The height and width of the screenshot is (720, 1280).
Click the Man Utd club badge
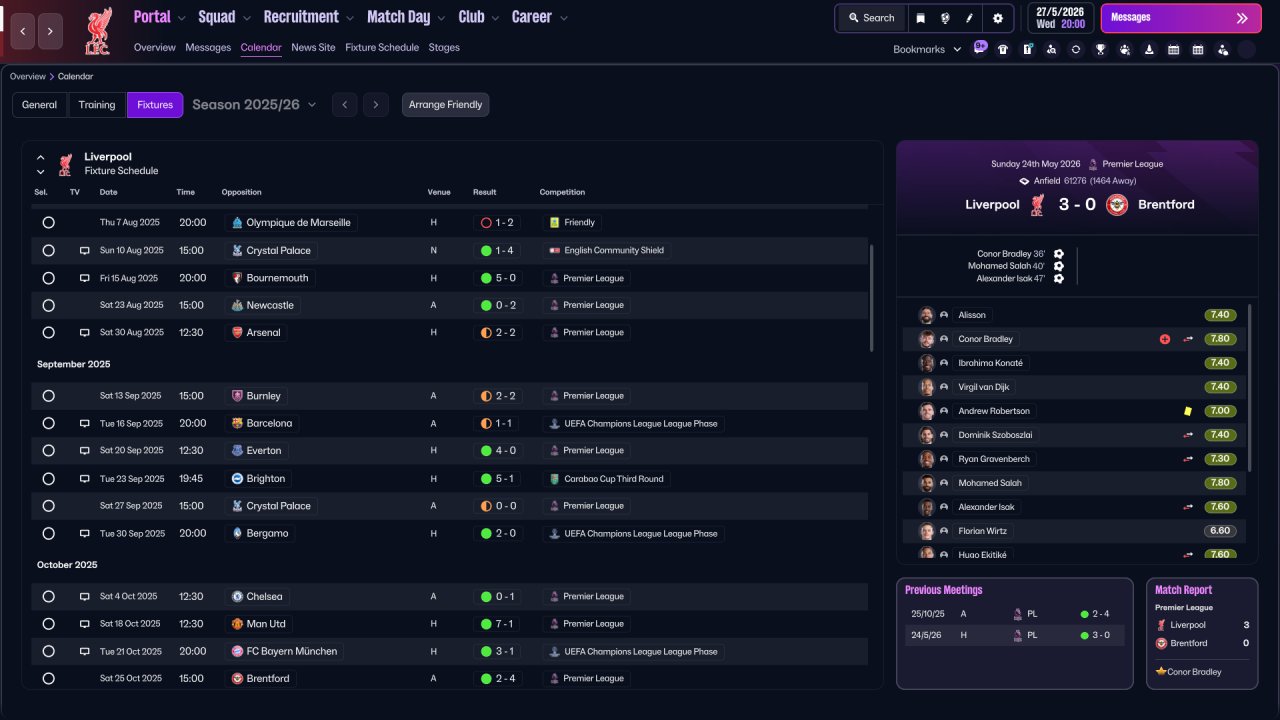click(x=237, y=624)
